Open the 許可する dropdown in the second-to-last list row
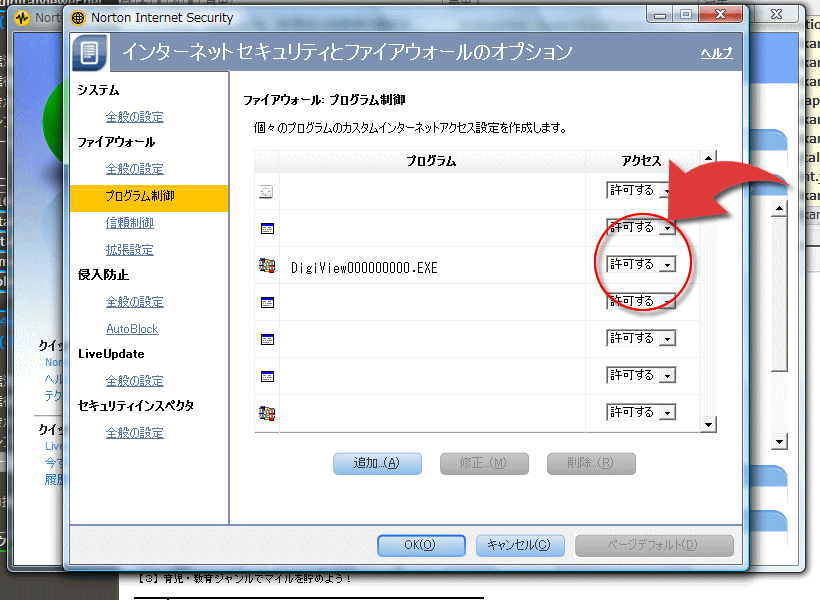This screenshot has width=820, height=600. coord(667,376)
